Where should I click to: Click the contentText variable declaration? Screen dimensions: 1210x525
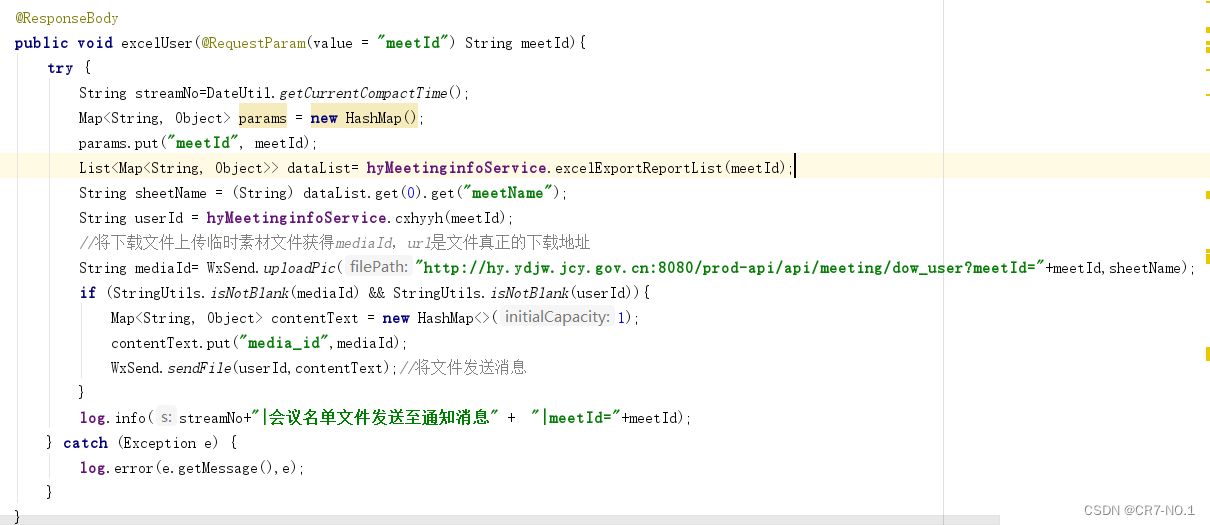click(315, 318)
